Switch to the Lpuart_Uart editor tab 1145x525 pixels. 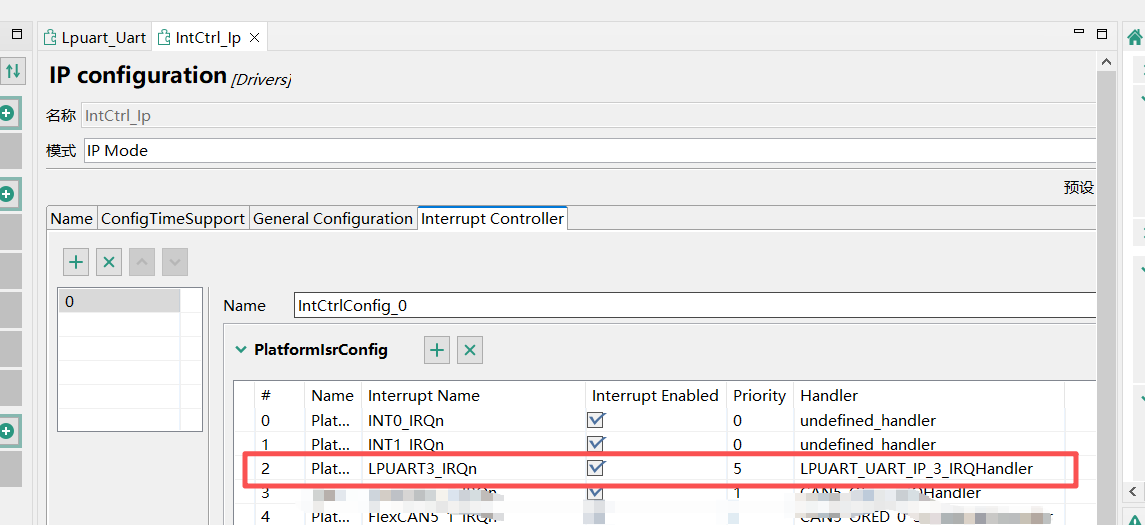click(x=95, y=38)
